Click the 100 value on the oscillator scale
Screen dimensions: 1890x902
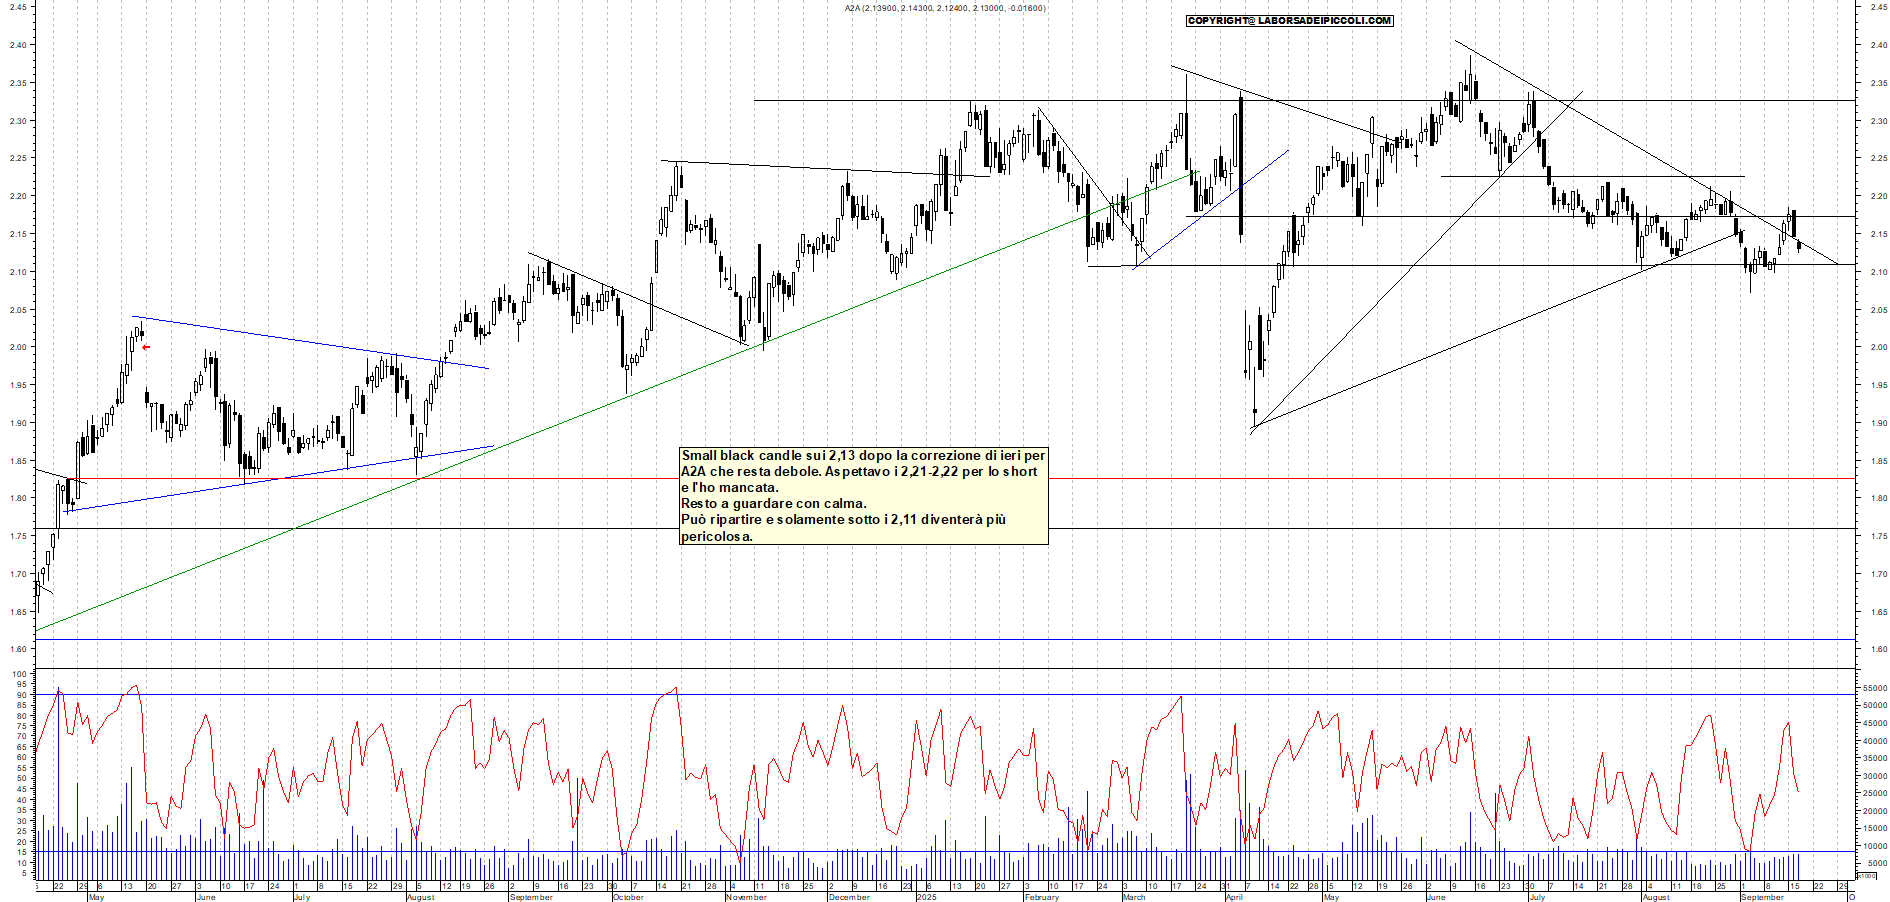(x=19, y=674)
